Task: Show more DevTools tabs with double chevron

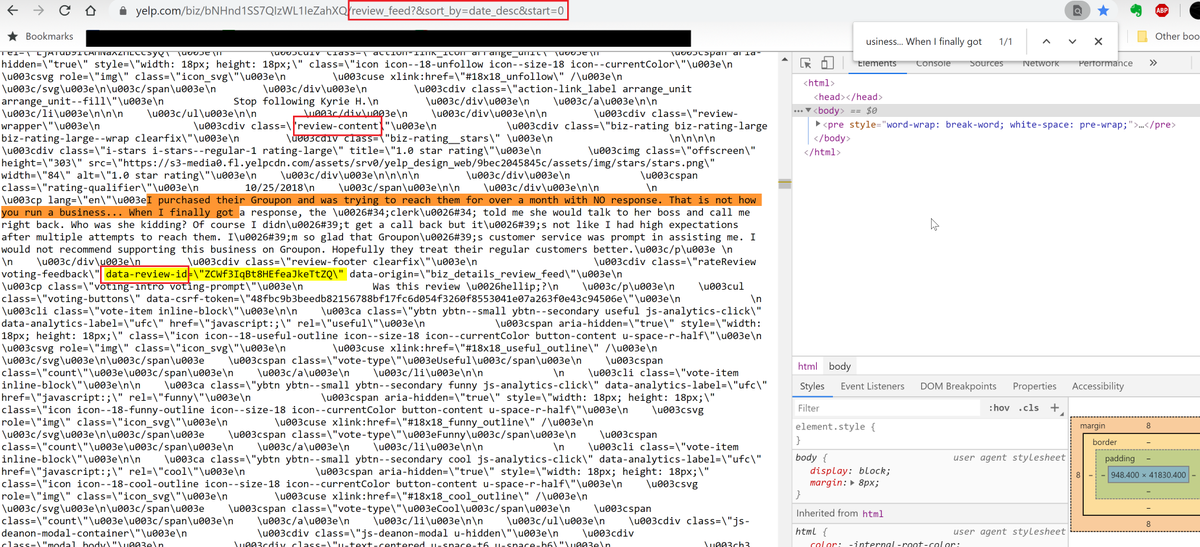Action: pos(1152,62)
